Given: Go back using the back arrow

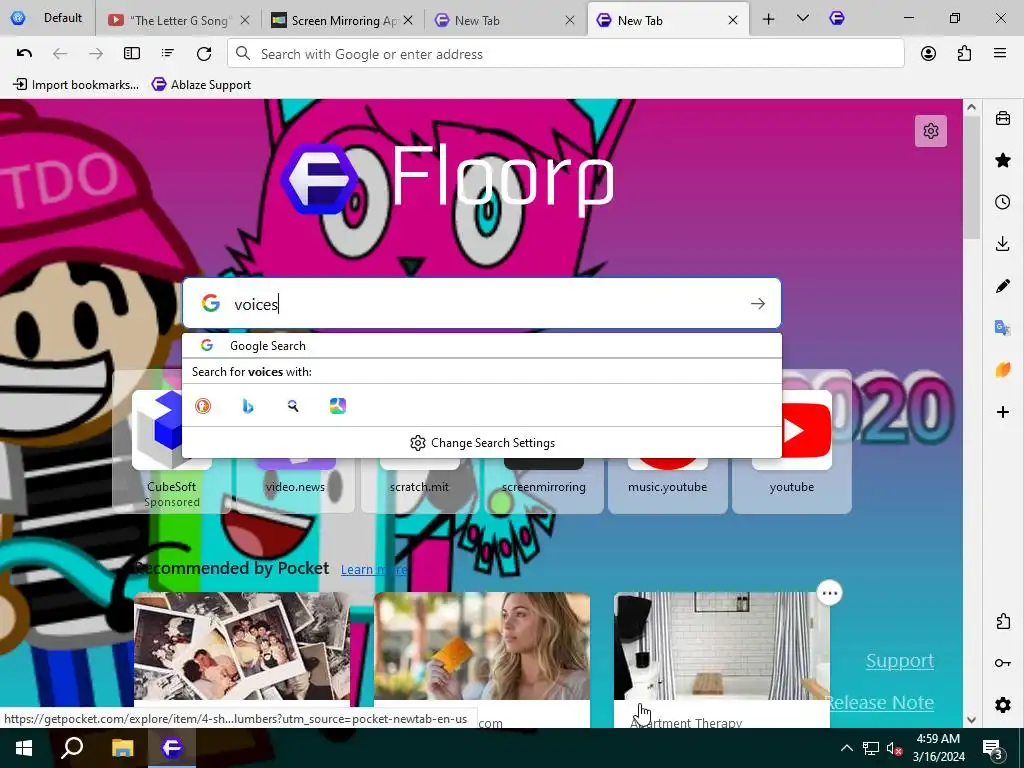Looking at the screenshot, I should [x=60, y=54].
